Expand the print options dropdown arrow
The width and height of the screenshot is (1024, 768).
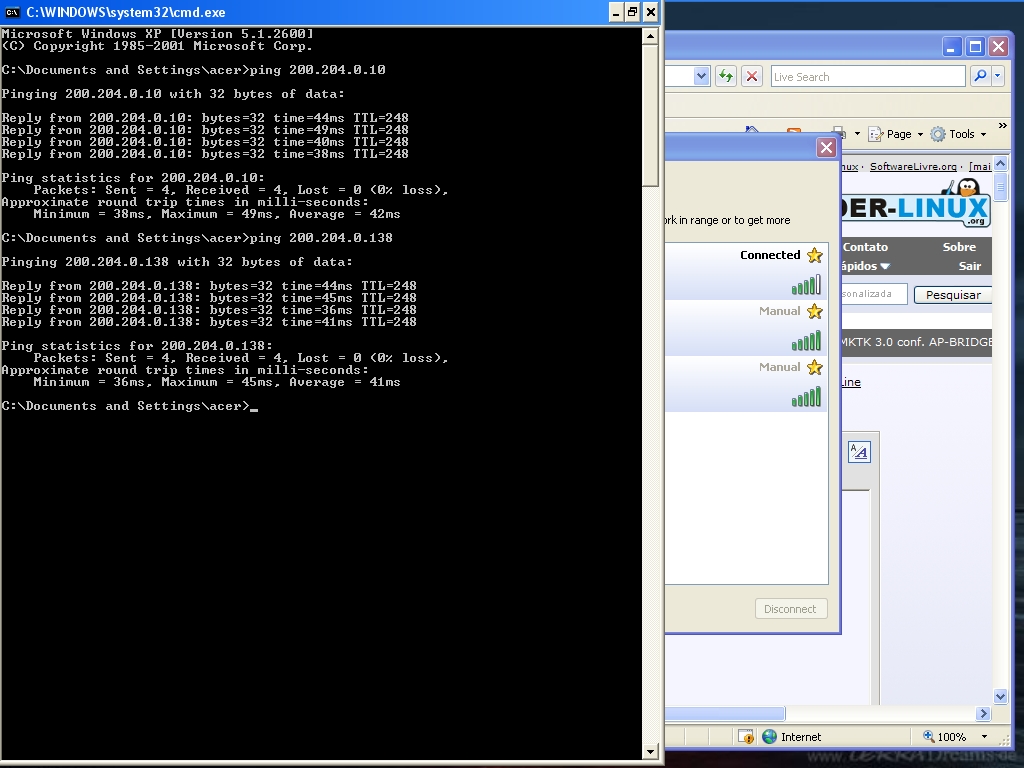pyautogui.click(x=857, y=134)
